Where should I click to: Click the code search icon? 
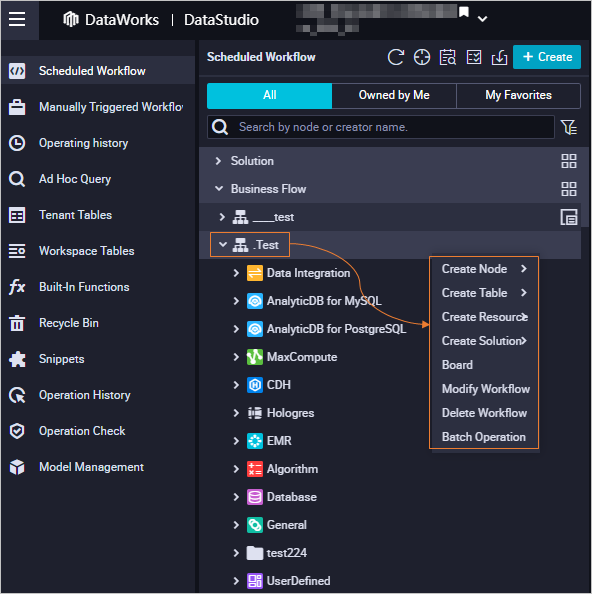[448, 58]
